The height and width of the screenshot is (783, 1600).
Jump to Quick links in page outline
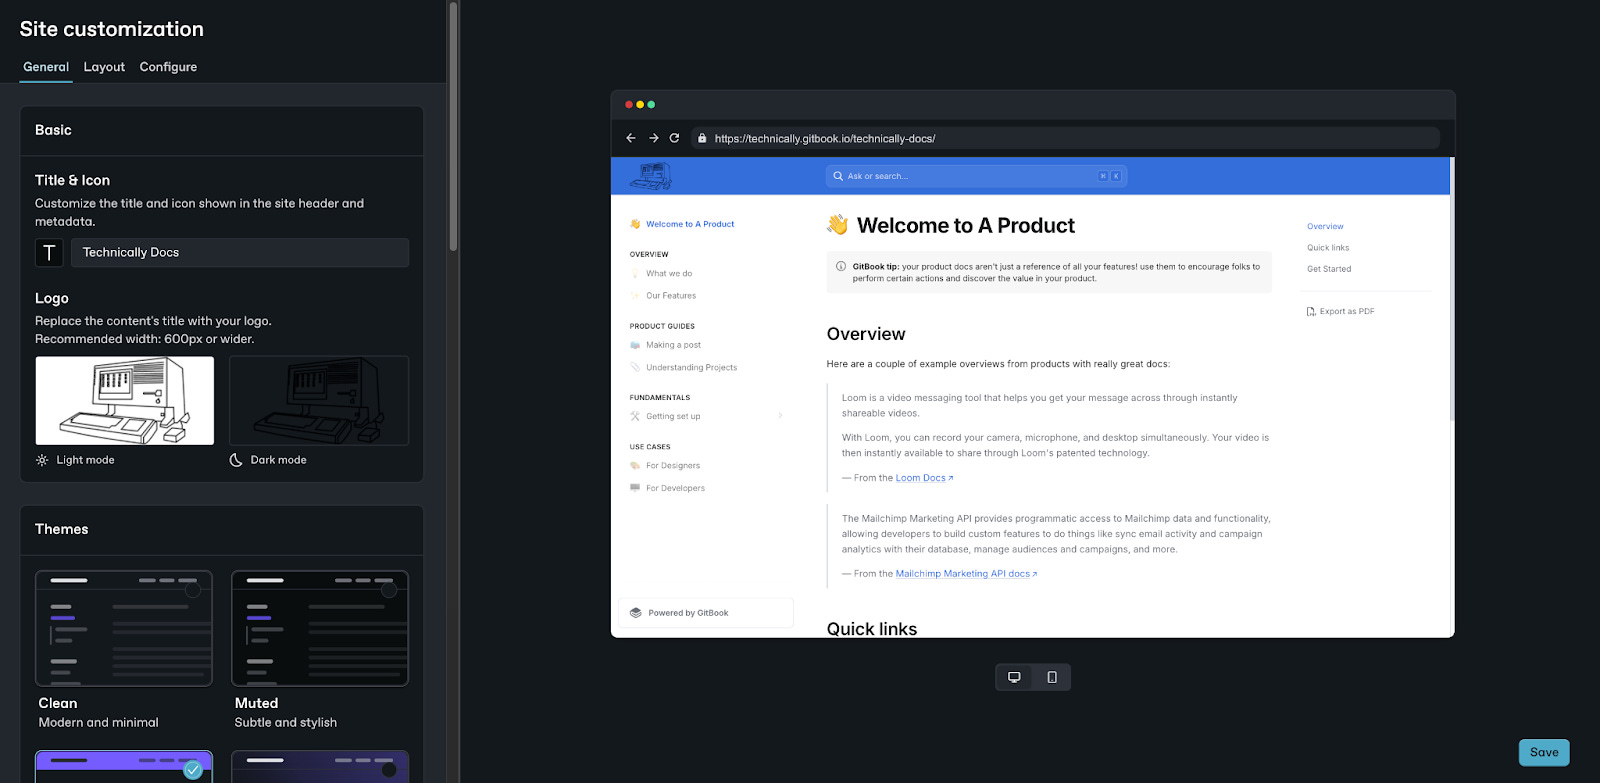[x=1328, y=248]
